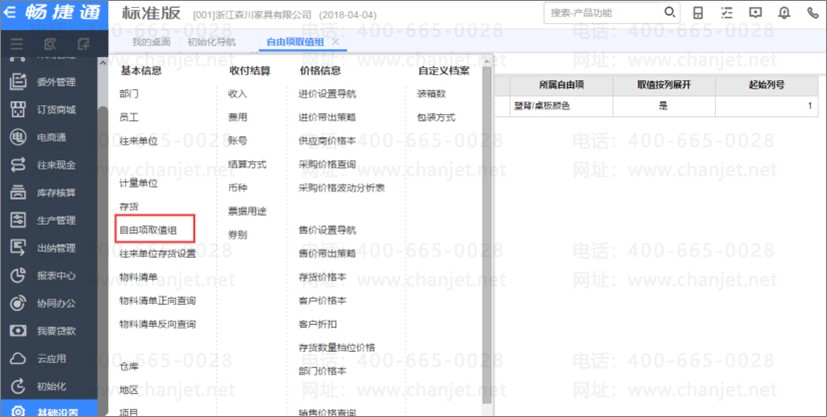This screenshot has width=827, height=417.
Task: Open 云应用 in sidebar
Action: pyautogui.click(x=49, y=358)
